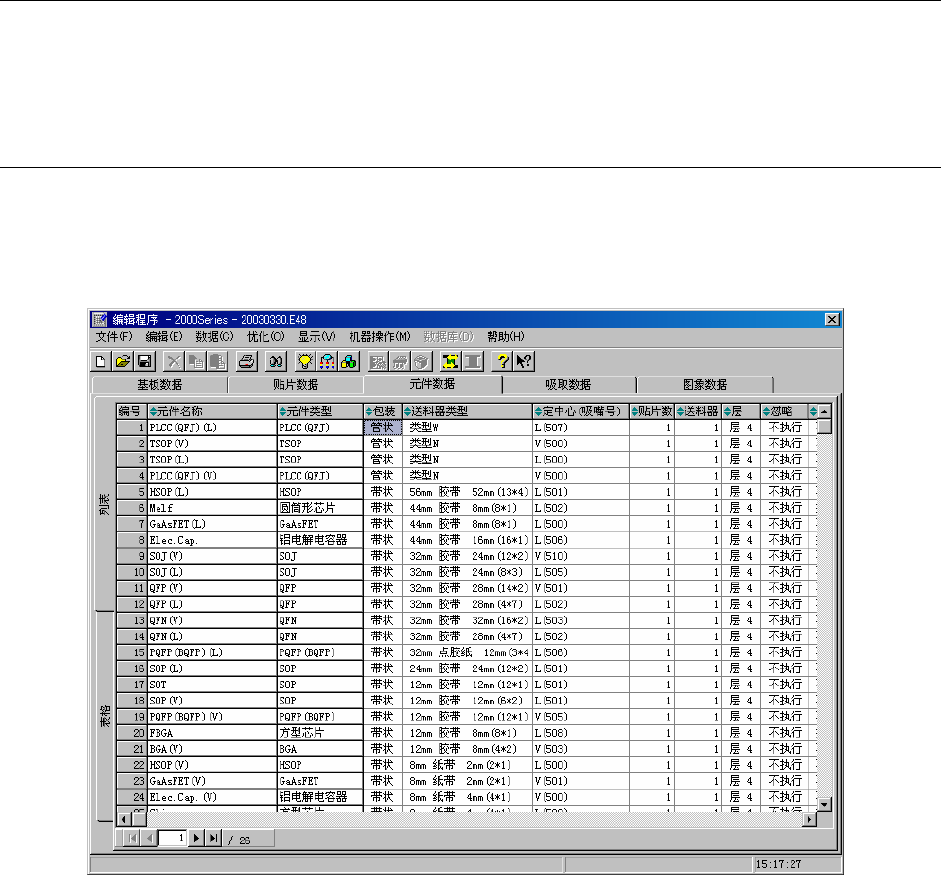Open the 数据(C) menu
Screen dimensions: 941x875
point(214,337)
